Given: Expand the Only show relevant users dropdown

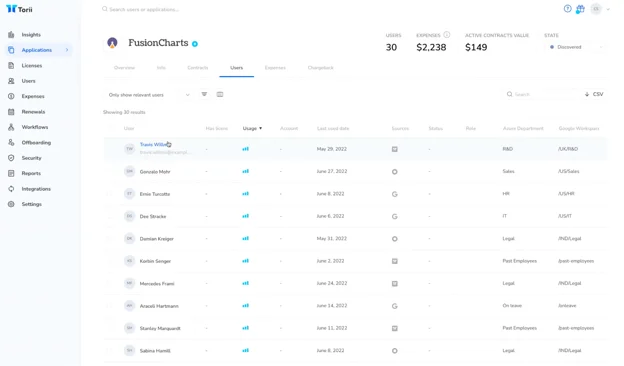Looking at the screenshot, I should [x=149, y=95].
